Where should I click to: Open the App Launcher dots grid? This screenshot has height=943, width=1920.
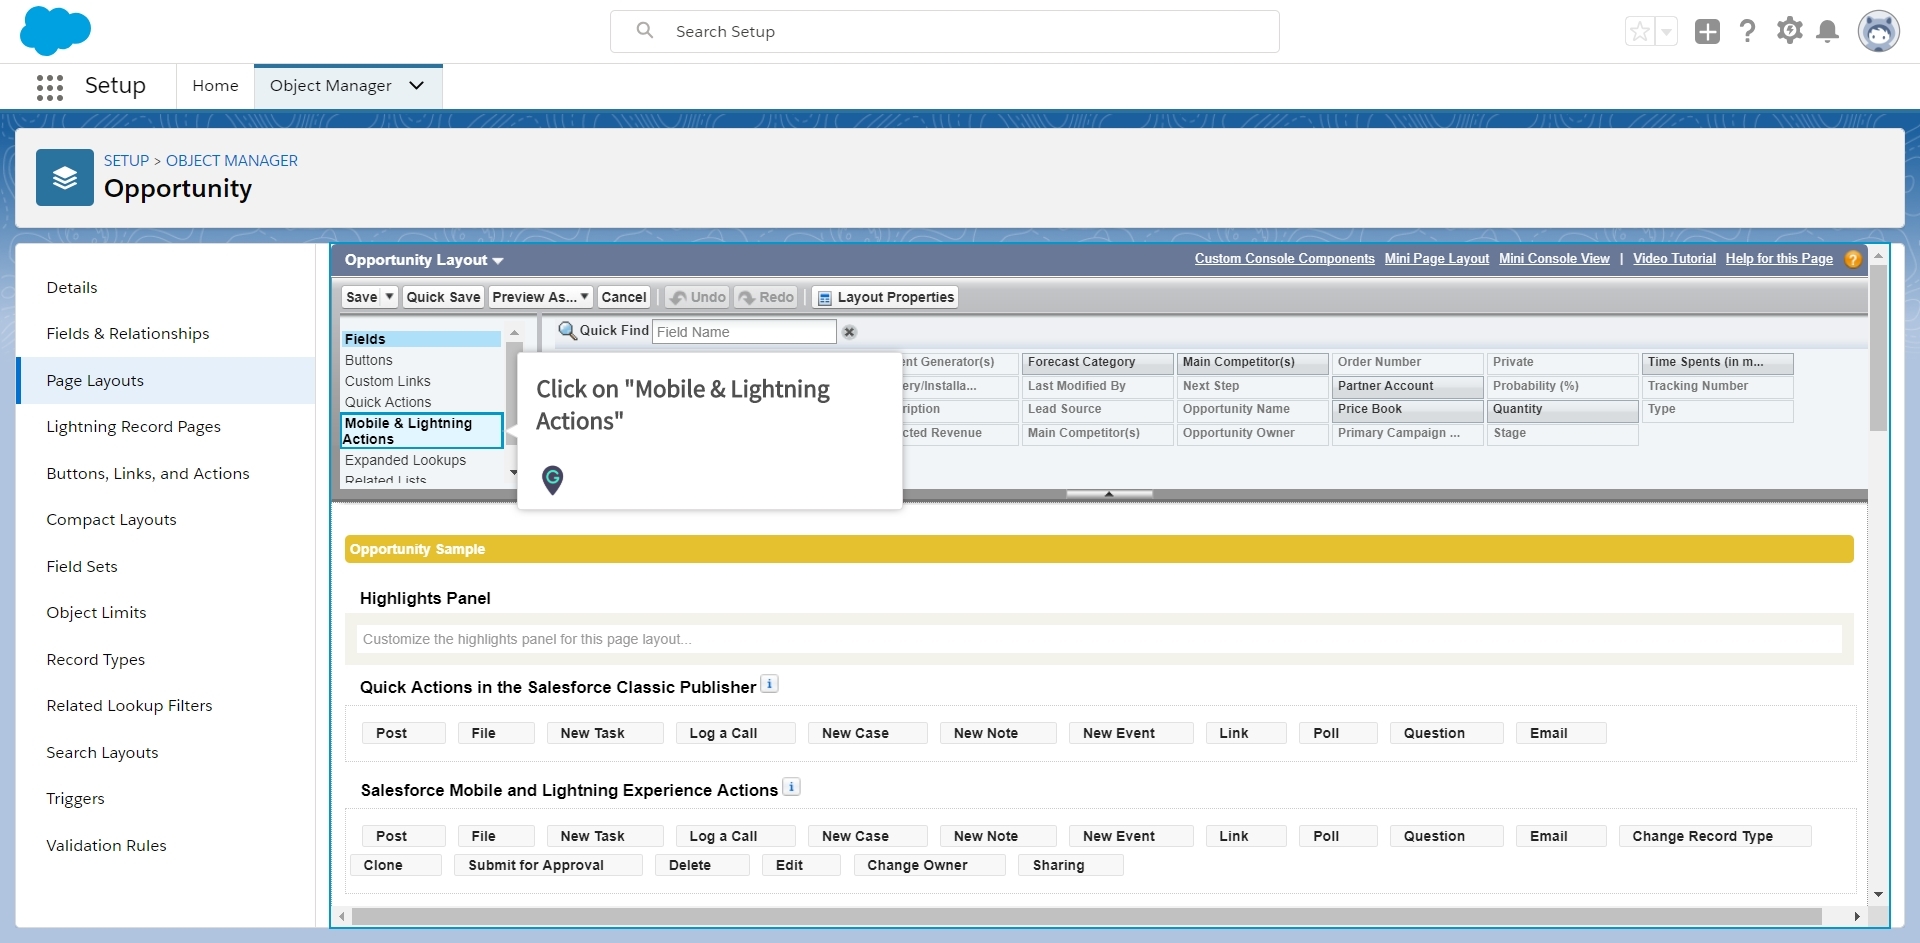coord(50,87)
